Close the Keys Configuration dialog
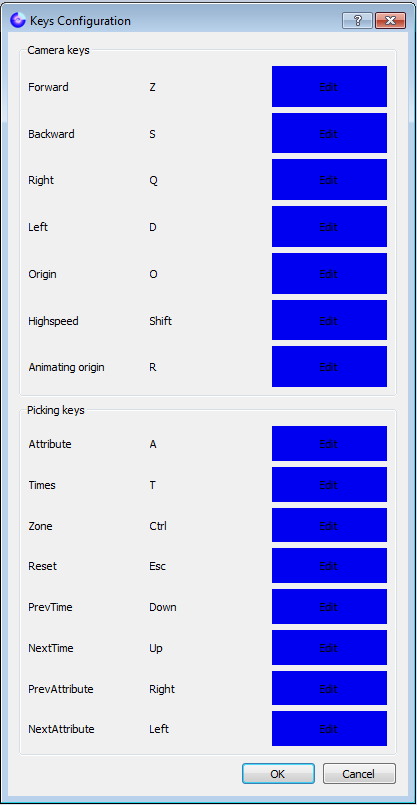417x805 pixels. click(x=390, y=21)
